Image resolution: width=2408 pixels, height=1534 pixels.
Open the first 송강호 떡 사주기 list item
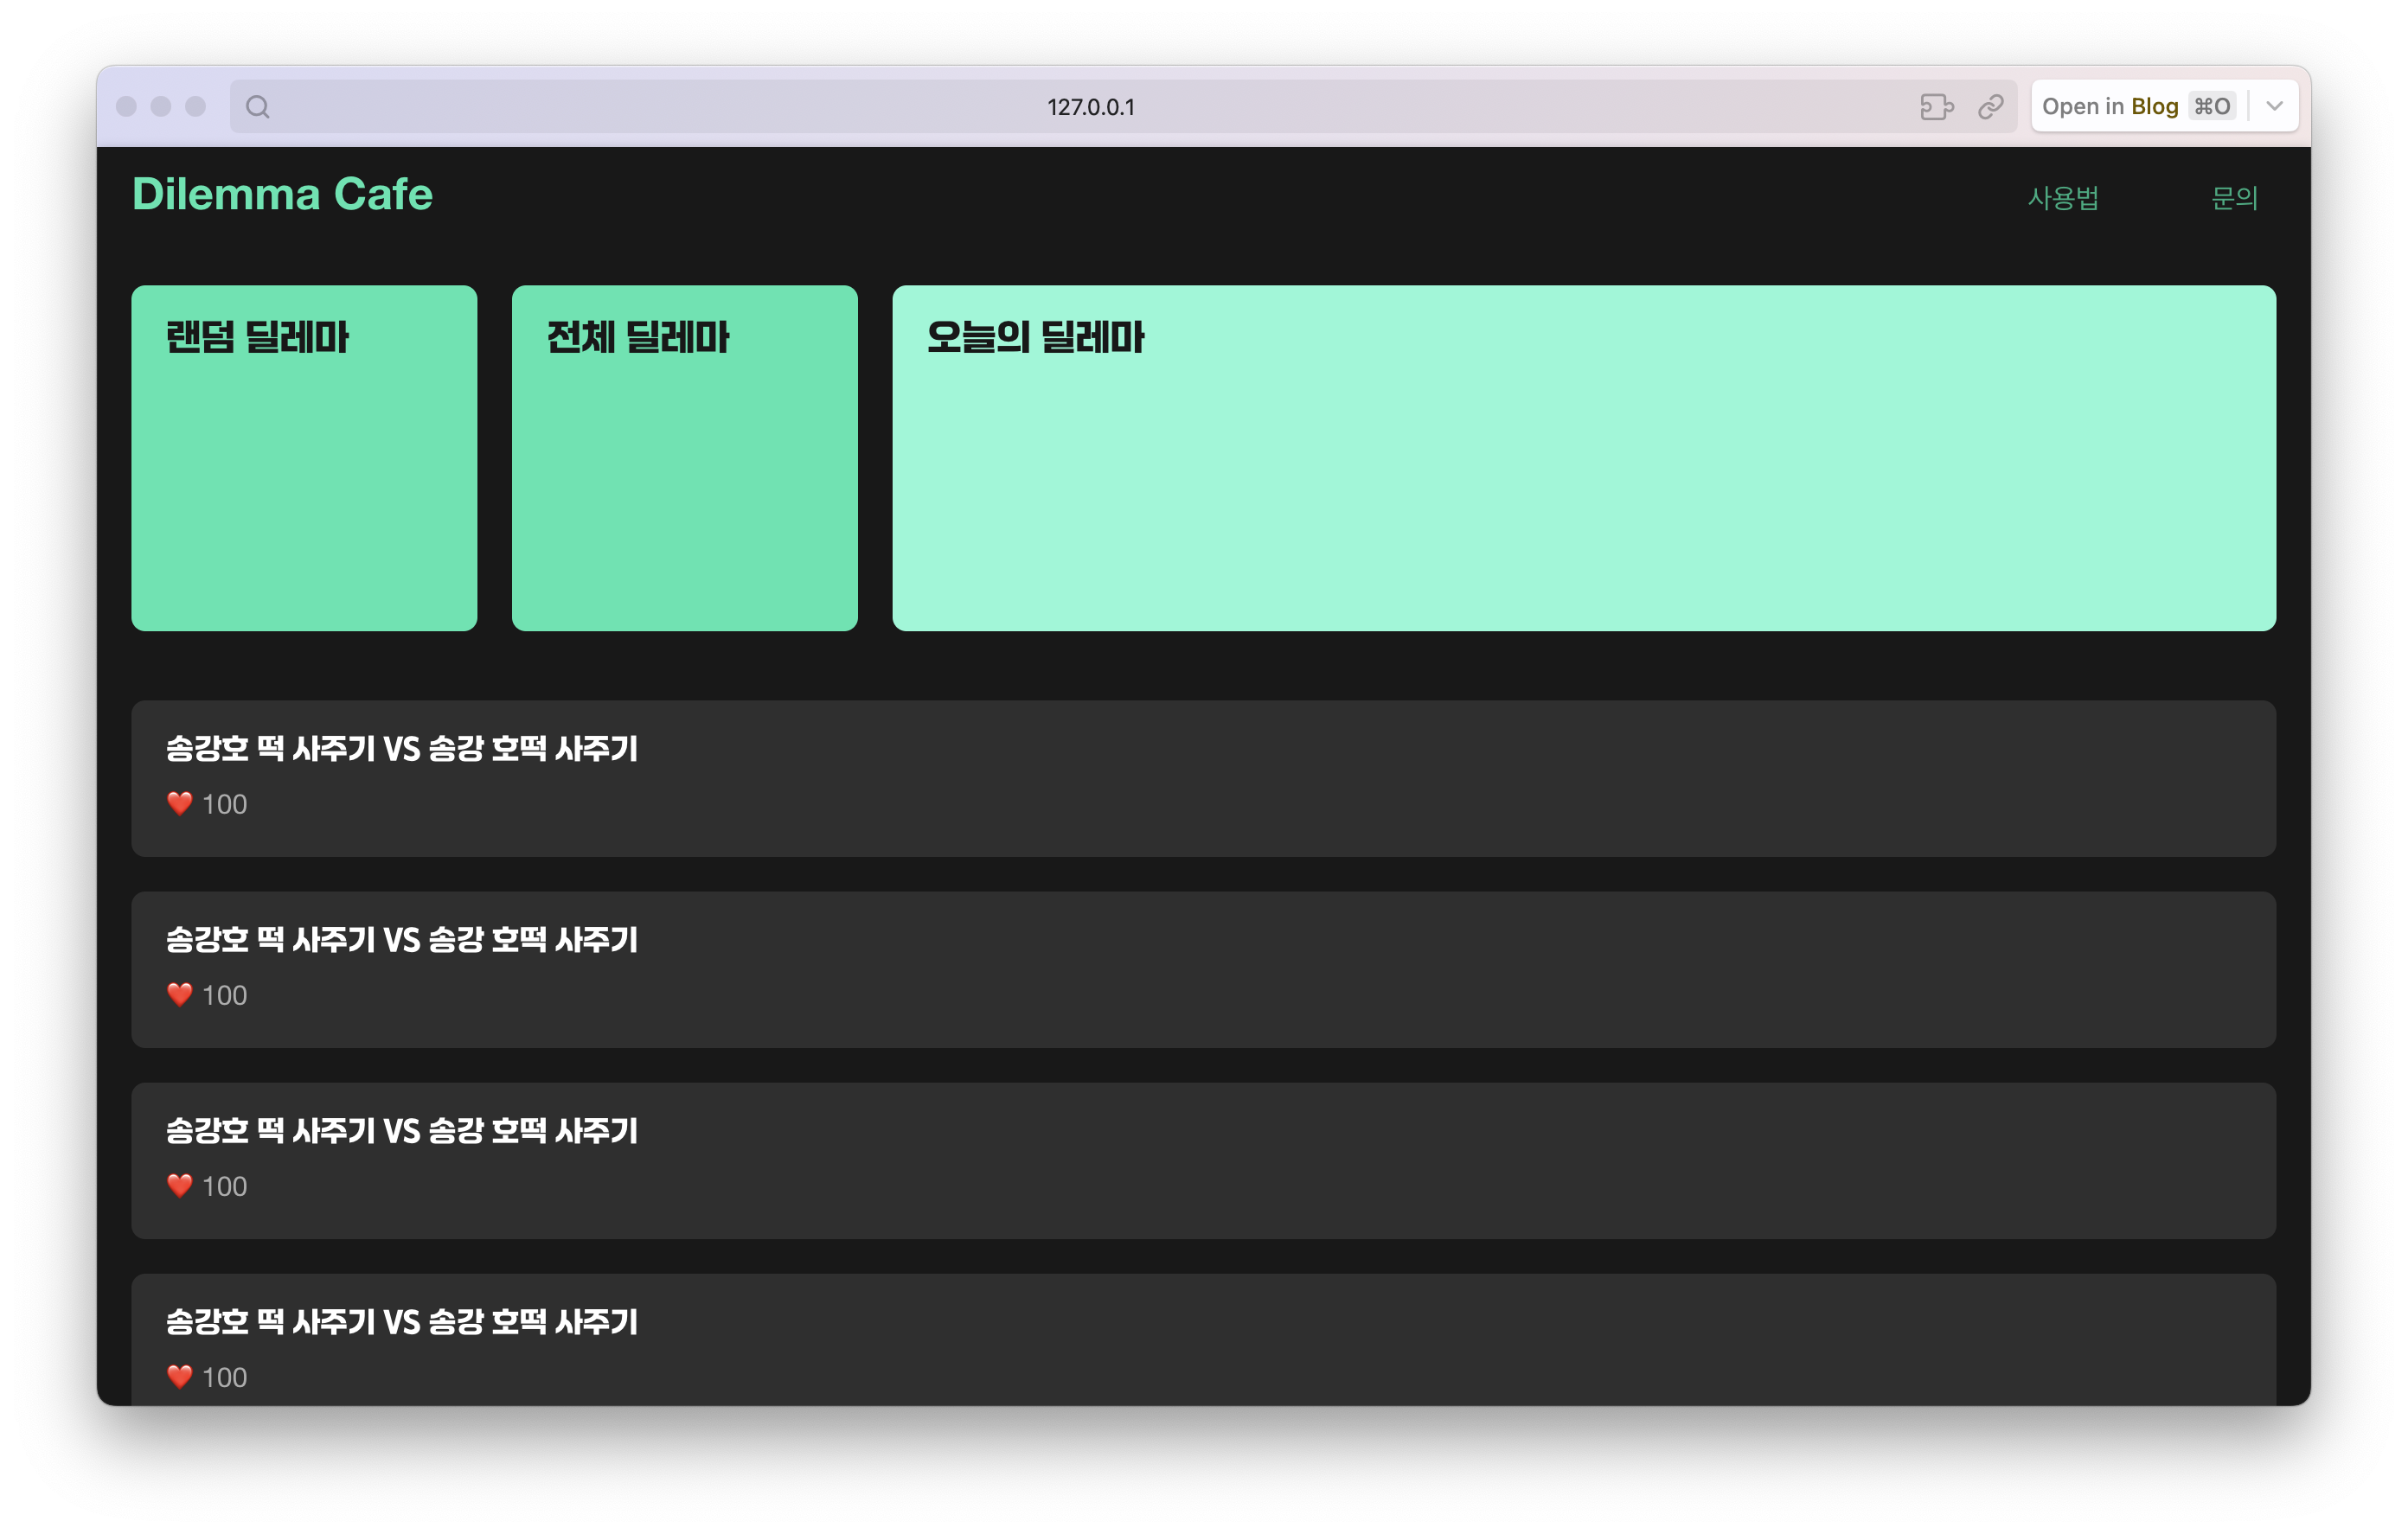tap(1203, 778)
